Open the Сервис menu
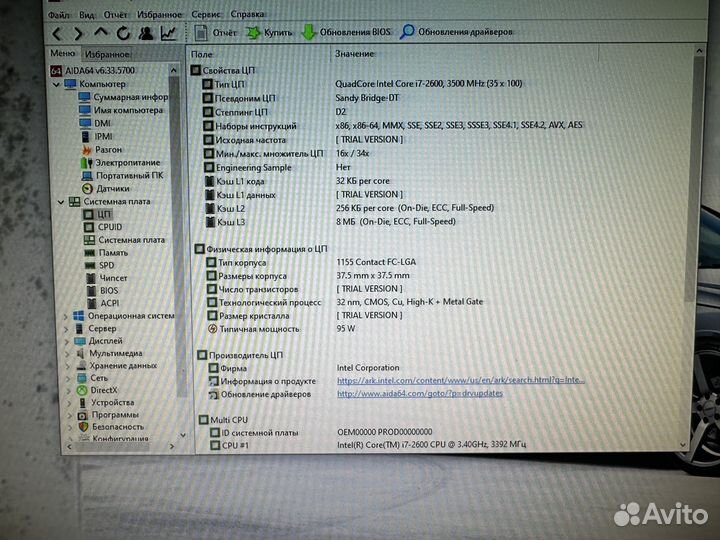 click(x=206, y=15)
